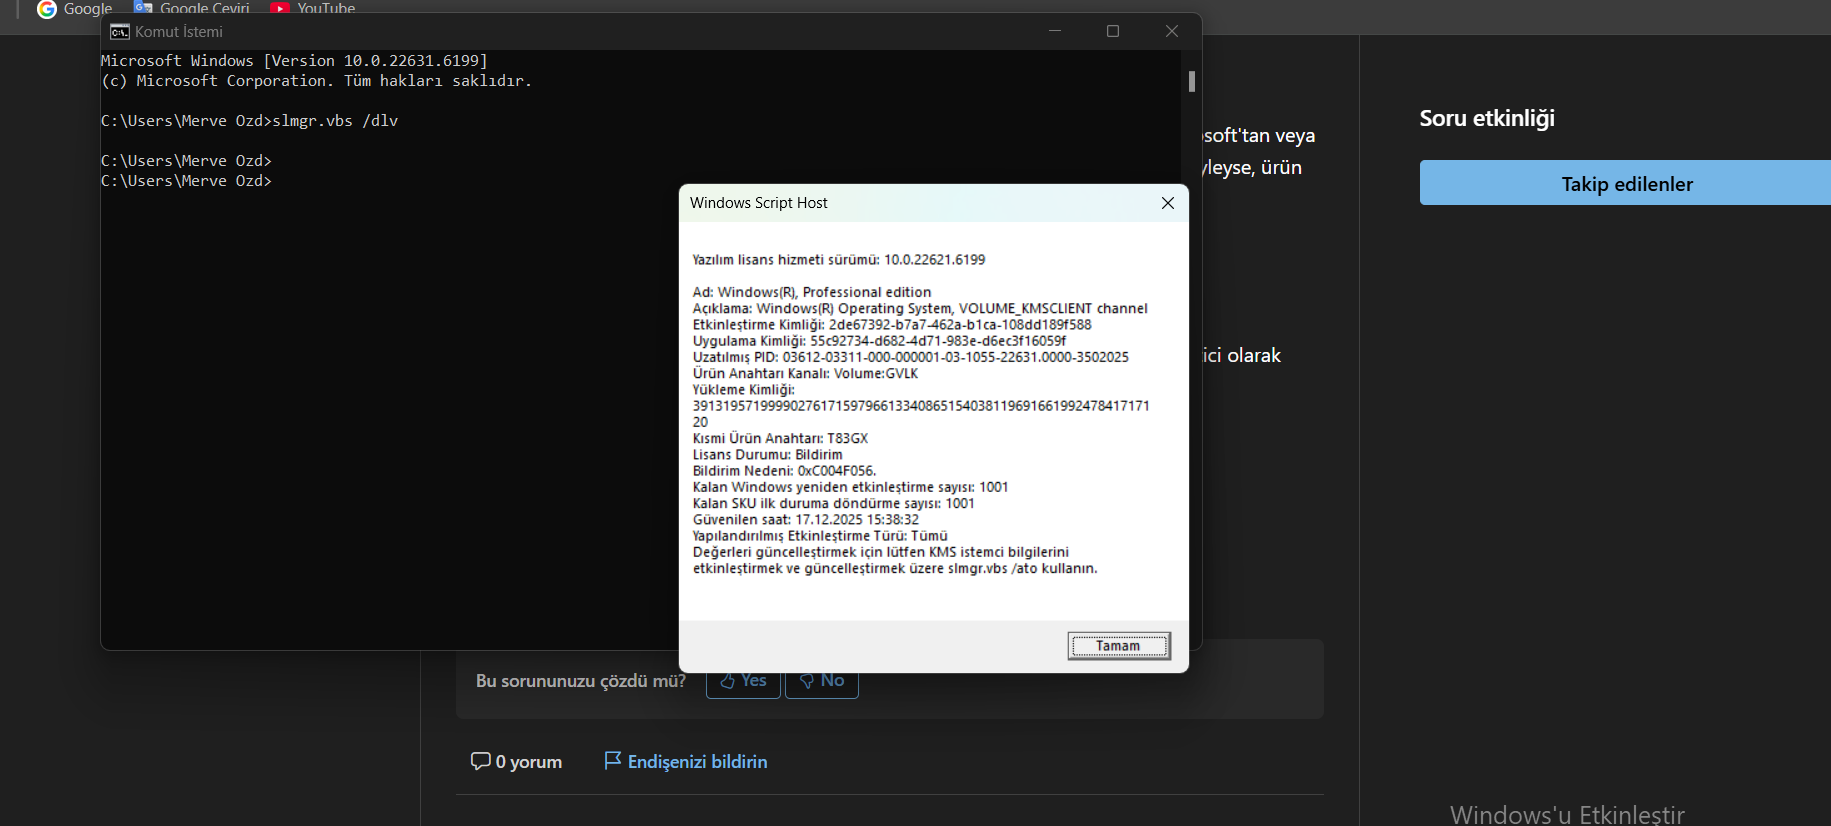Open the YouTube bookmark
The image size is (1831, 826).
[313, 9]
